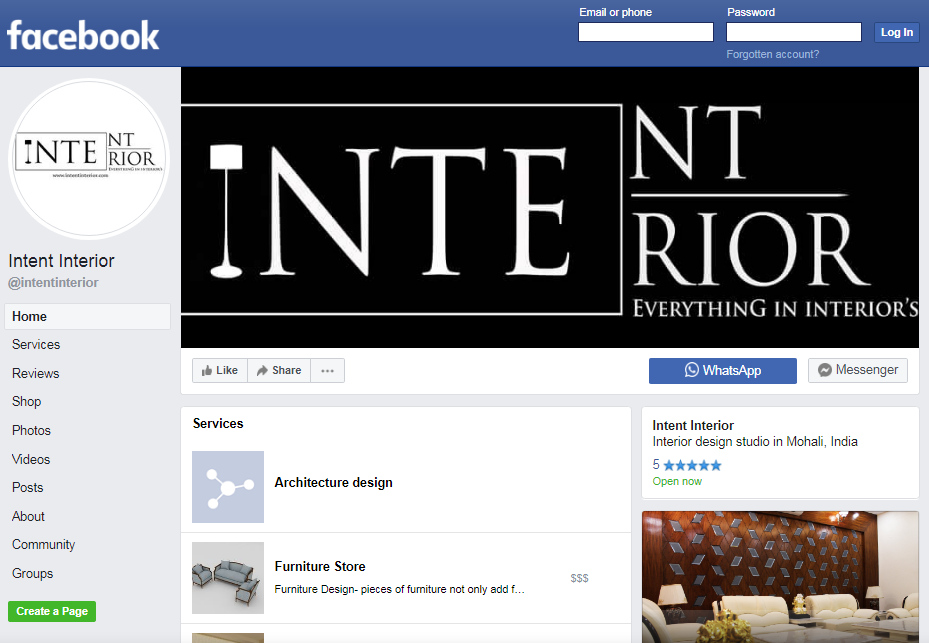Viewport: 929px width, 643px height.
Task: Focus the Email or phone field
Action: pos(646,32)
